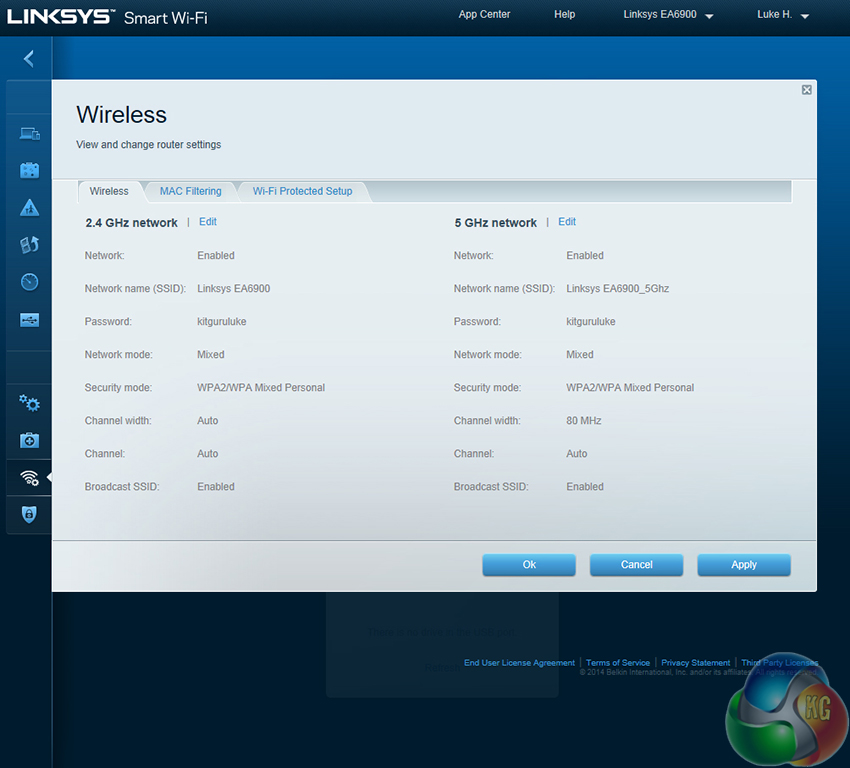Switch to the Wi-Fi Protected Setup tab
The height and width of the screenshot is (768, 850).
click(x=302, y=191)
